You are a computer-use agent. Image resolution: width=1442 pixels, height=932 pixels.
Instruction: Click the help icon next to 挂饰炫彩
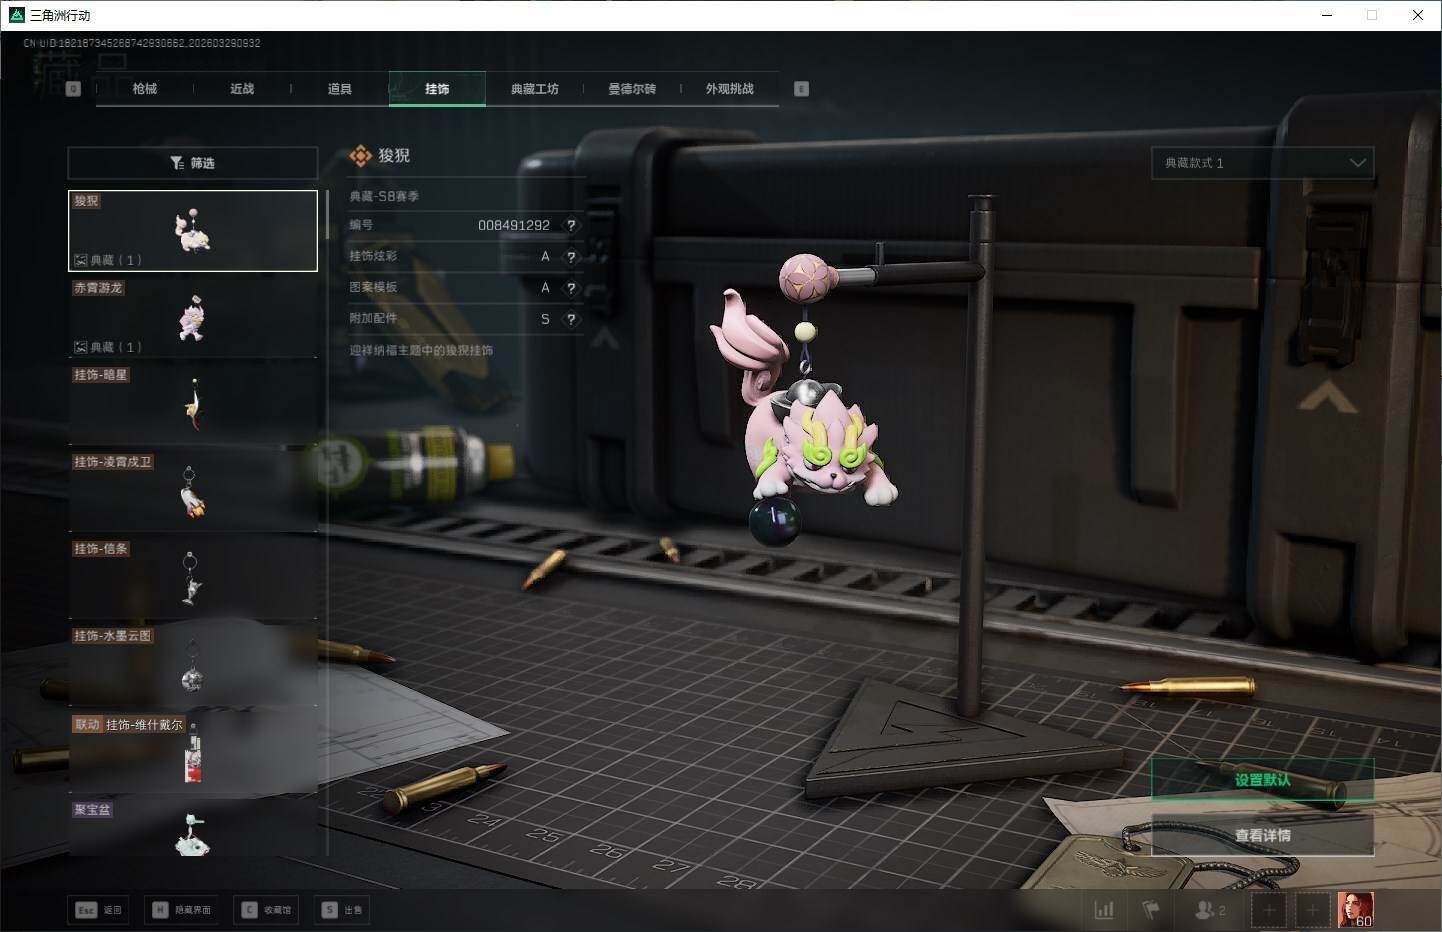(571, 257)
